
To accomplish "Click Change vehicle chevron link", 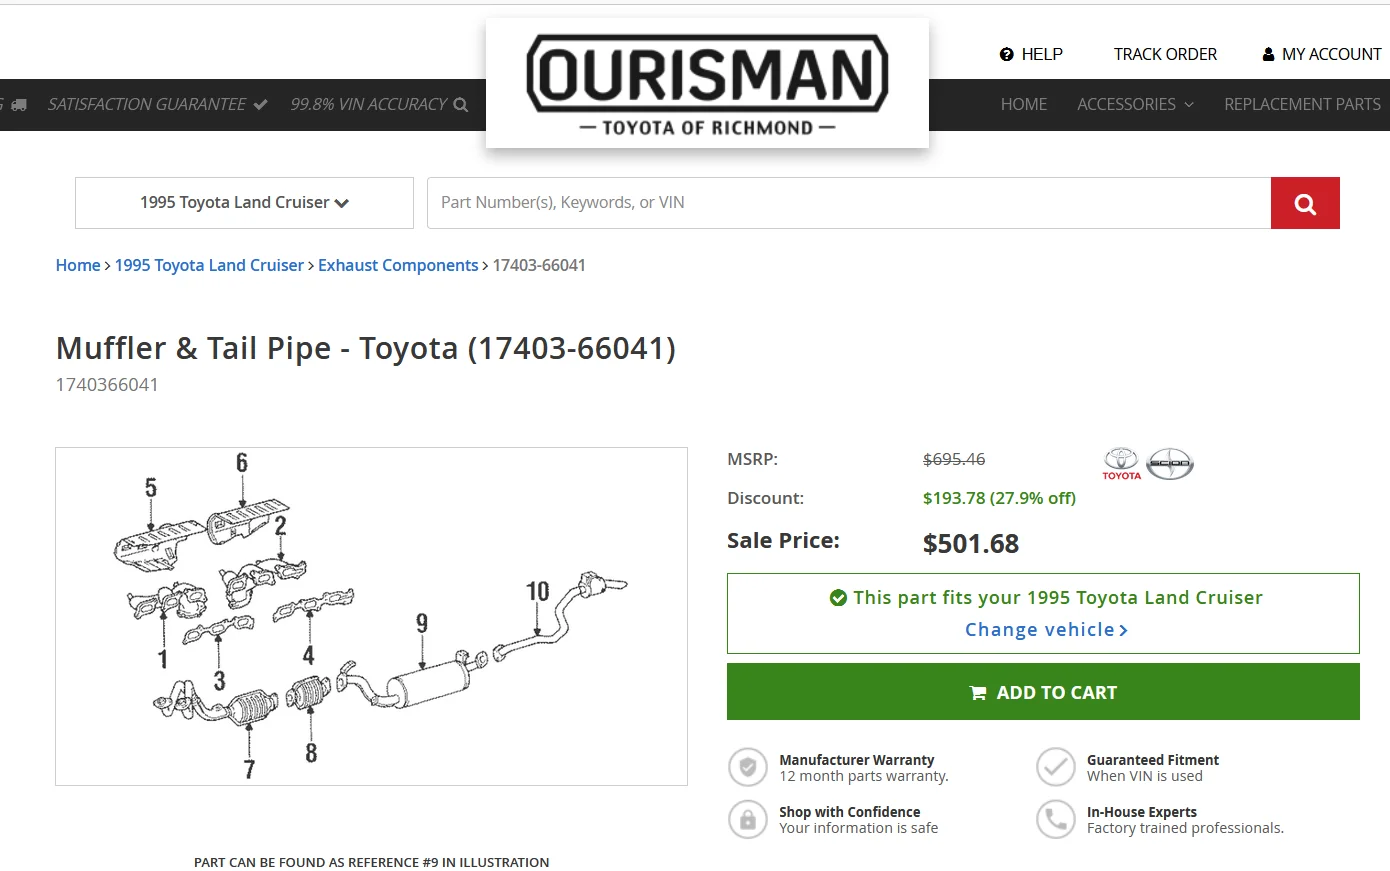I will [1046, 630].
